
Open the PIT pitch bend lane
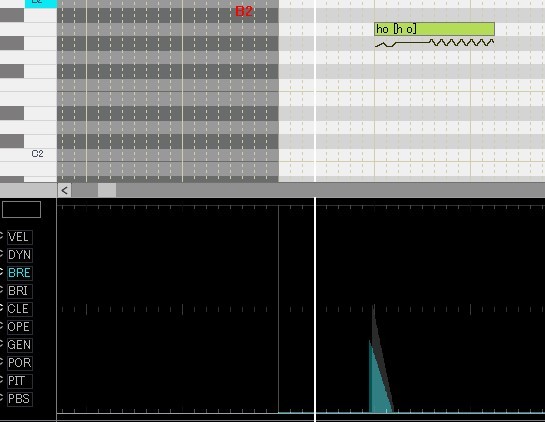(20, 381)
